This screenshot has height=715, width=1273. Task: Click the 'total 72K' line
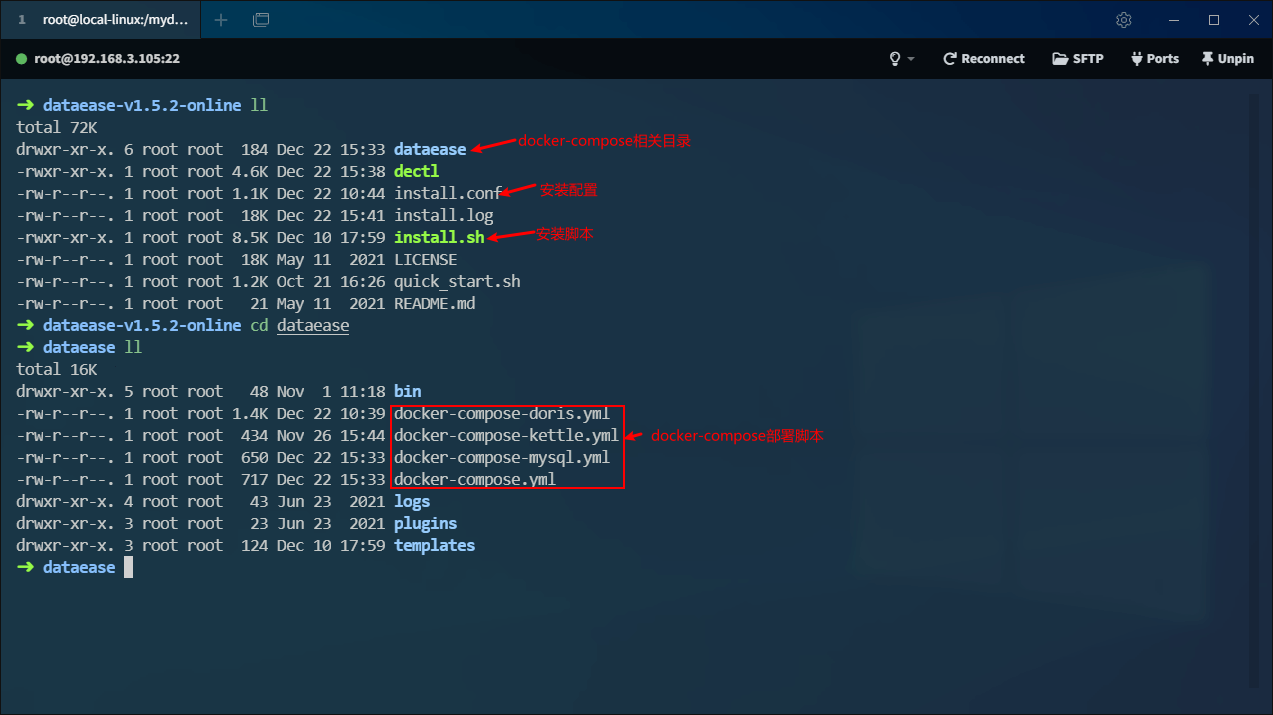click(57, 127)
